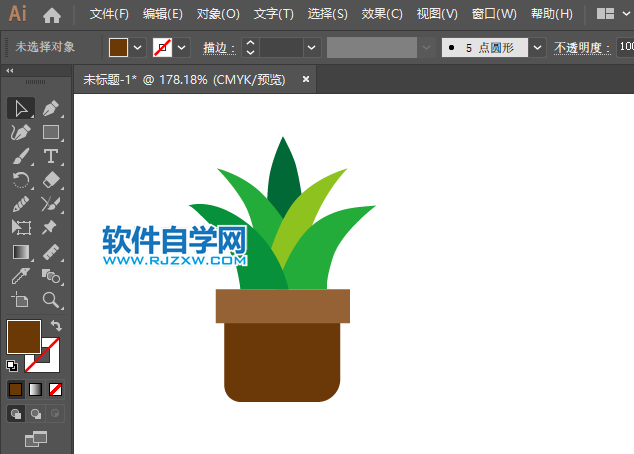Click the Ai application logo
This screenshot has height=454, width=634.
tap(17, 14)
